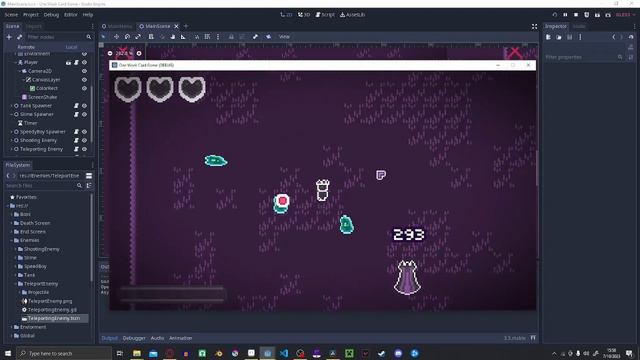Toggle visibility of CanvasLayer node

[84, 80]
